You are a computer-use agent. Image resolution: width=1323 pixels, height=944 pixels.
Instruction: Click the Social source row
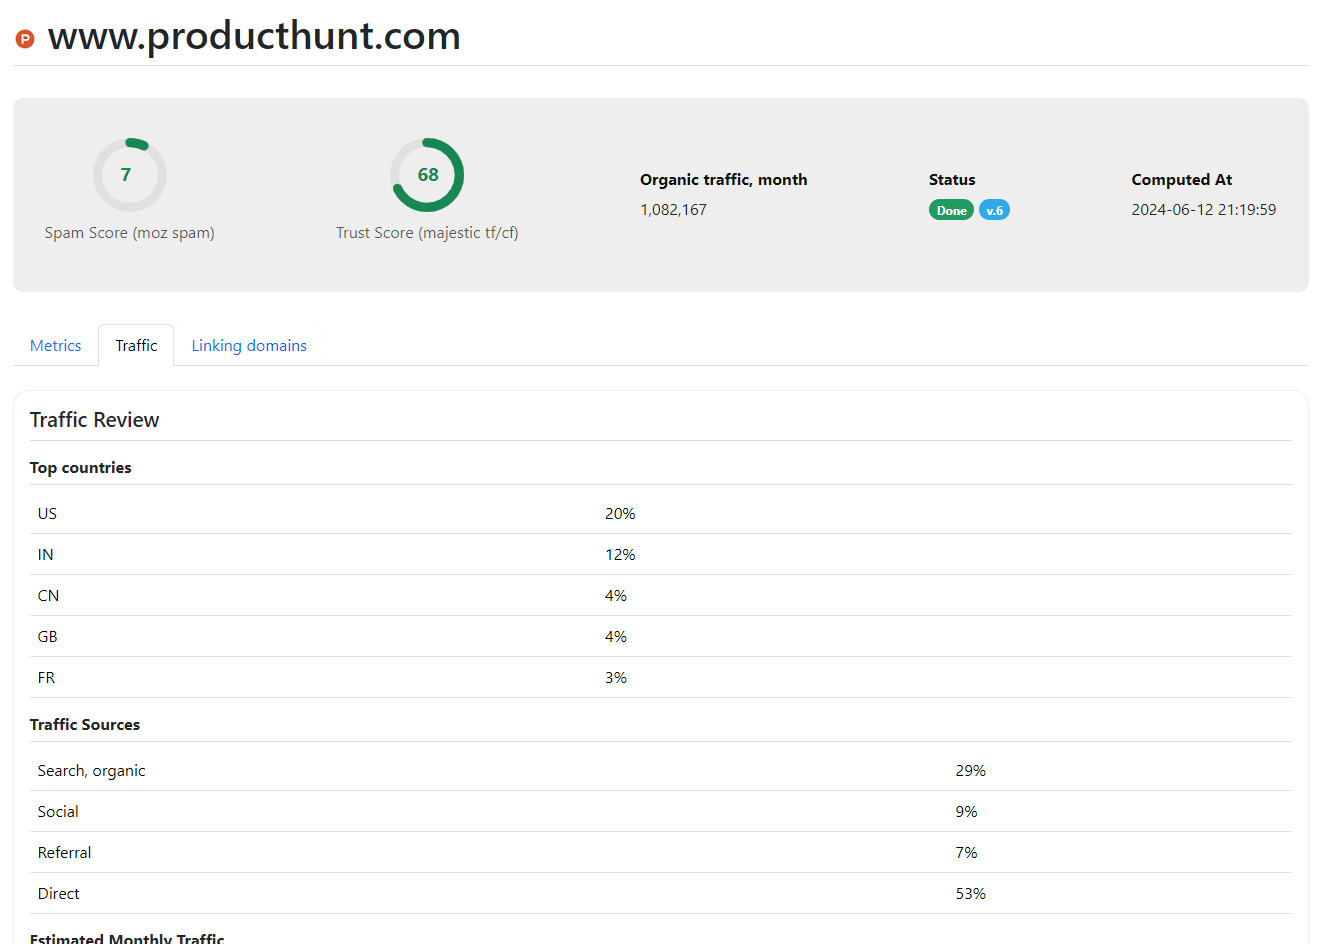661,812
